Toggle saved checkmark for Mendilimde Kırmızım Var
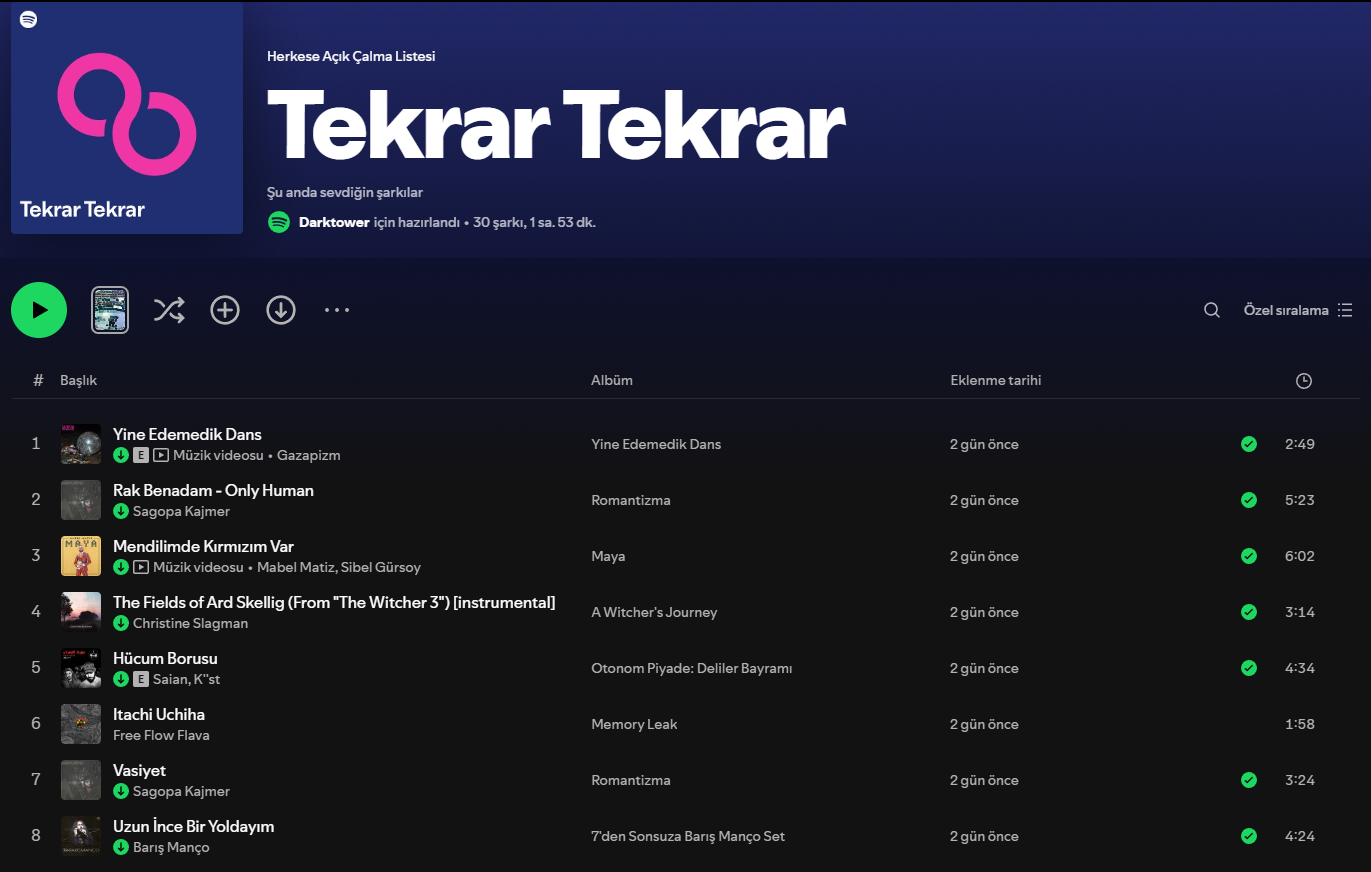Image resolution: width=1371 pixels, height=872 pixels. (x=1249, y=556)
